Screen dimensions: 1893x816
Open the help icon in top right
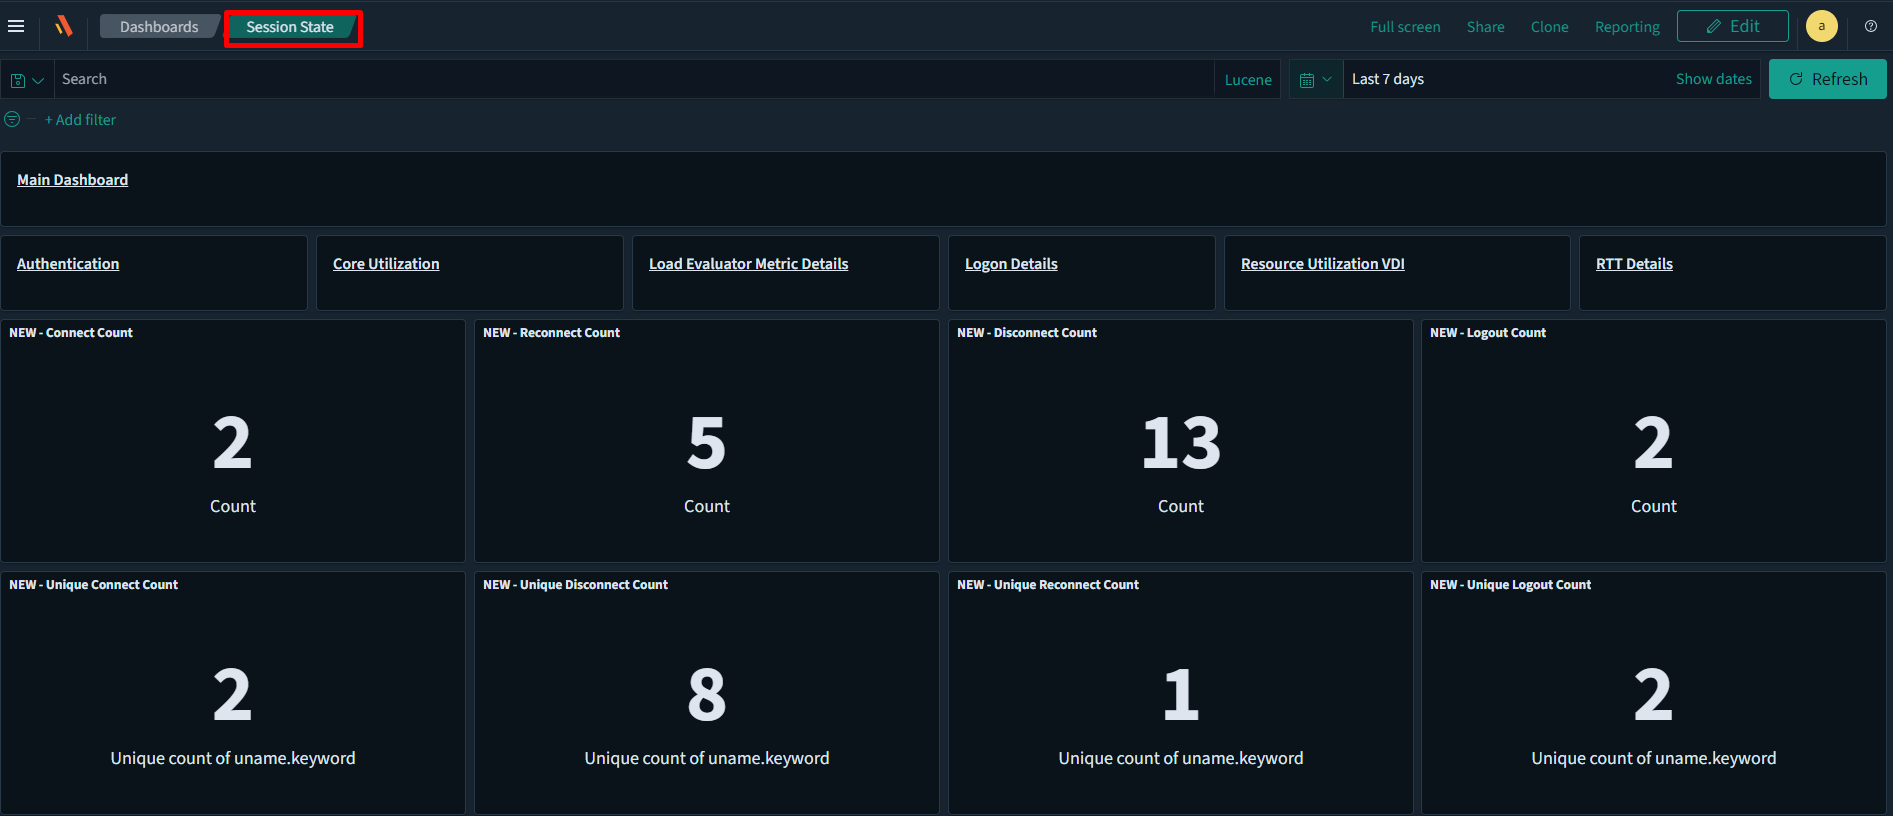[x=1870, y=26]
